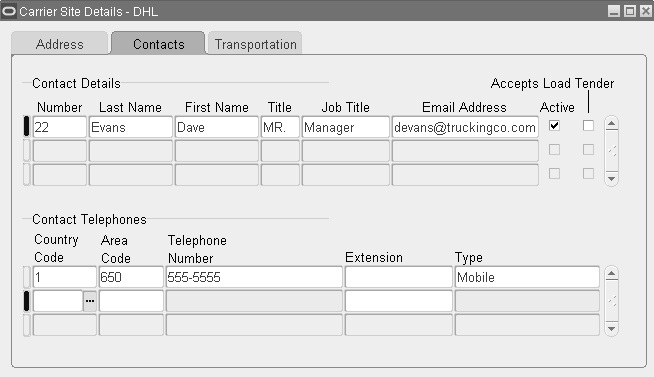Screen dimensions: 654x377
Task: Click the Type field showing Mobile
Action: (527, 277)
